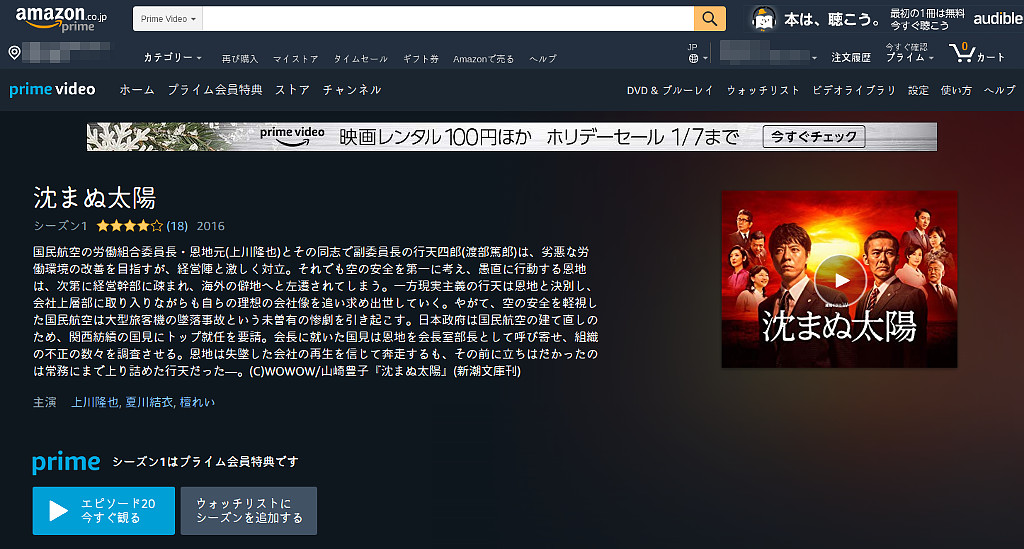Open 使い方 in the Prime Video bar

[956, 91]
